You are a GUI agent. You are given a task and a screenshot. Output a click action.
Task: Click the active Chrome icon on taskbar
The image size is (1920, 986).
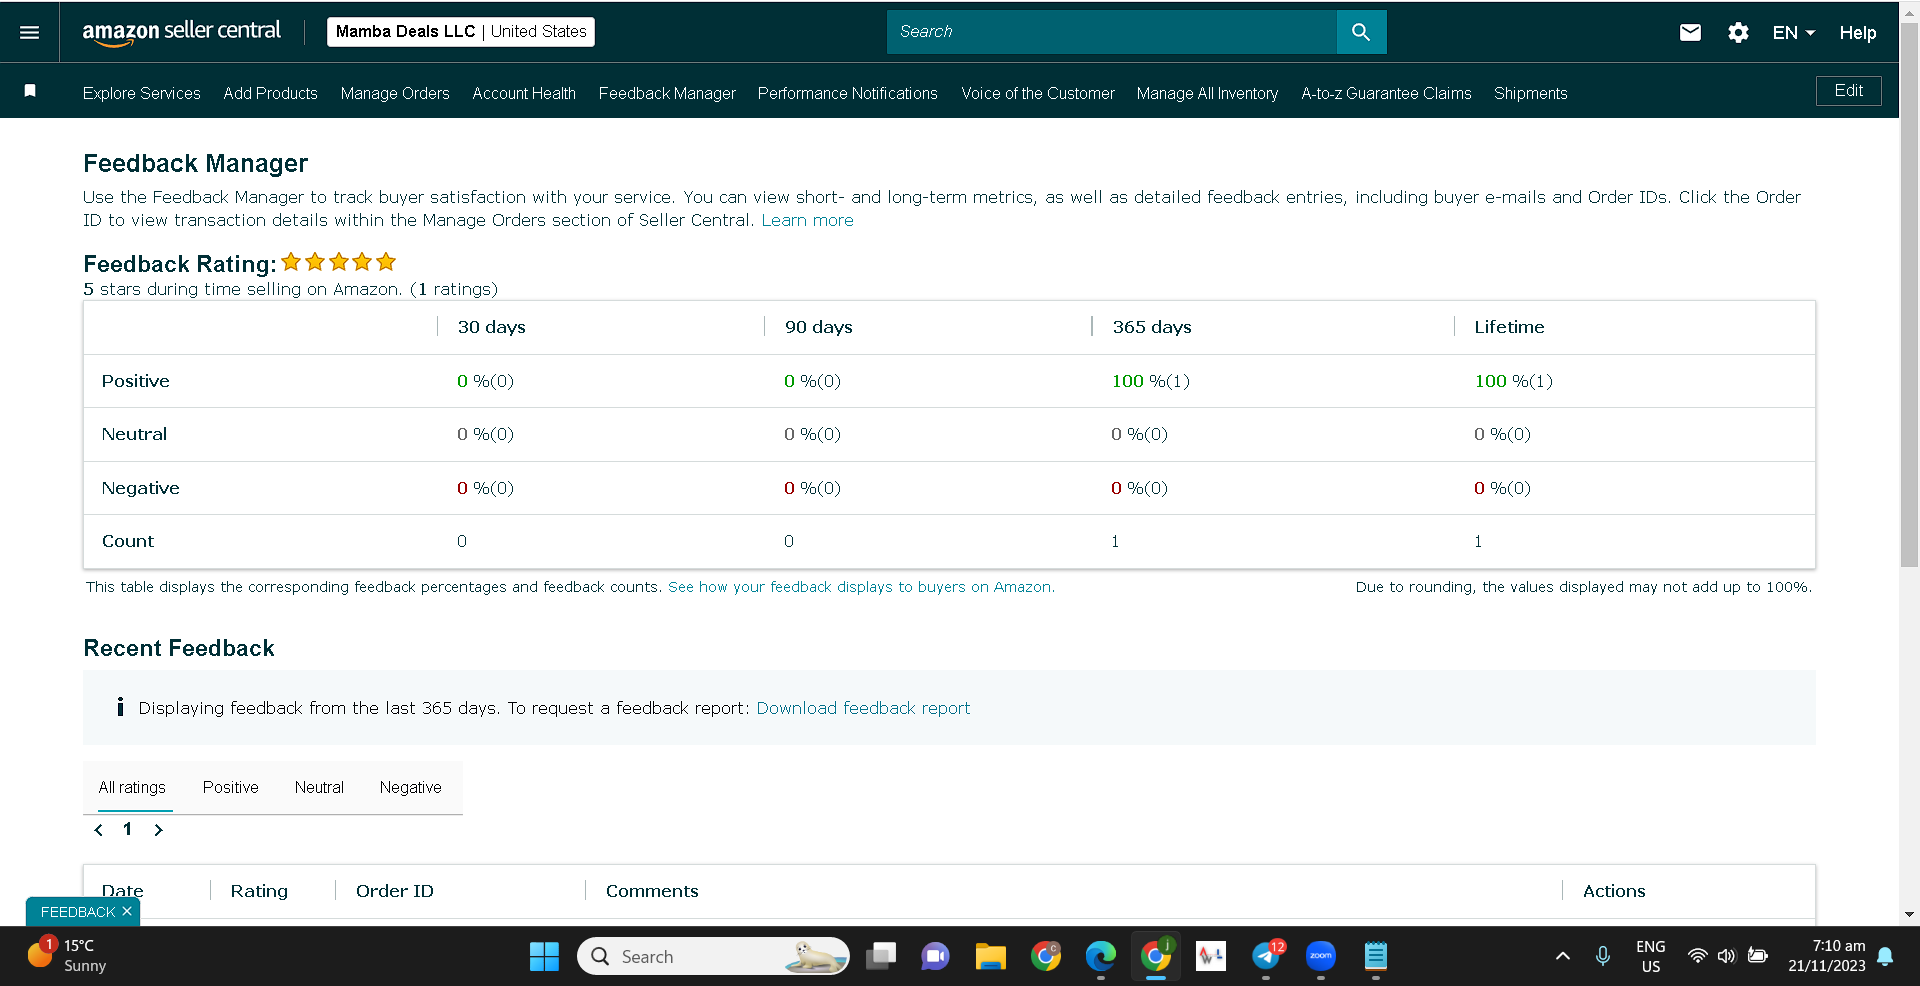[x=1156, y=957]
